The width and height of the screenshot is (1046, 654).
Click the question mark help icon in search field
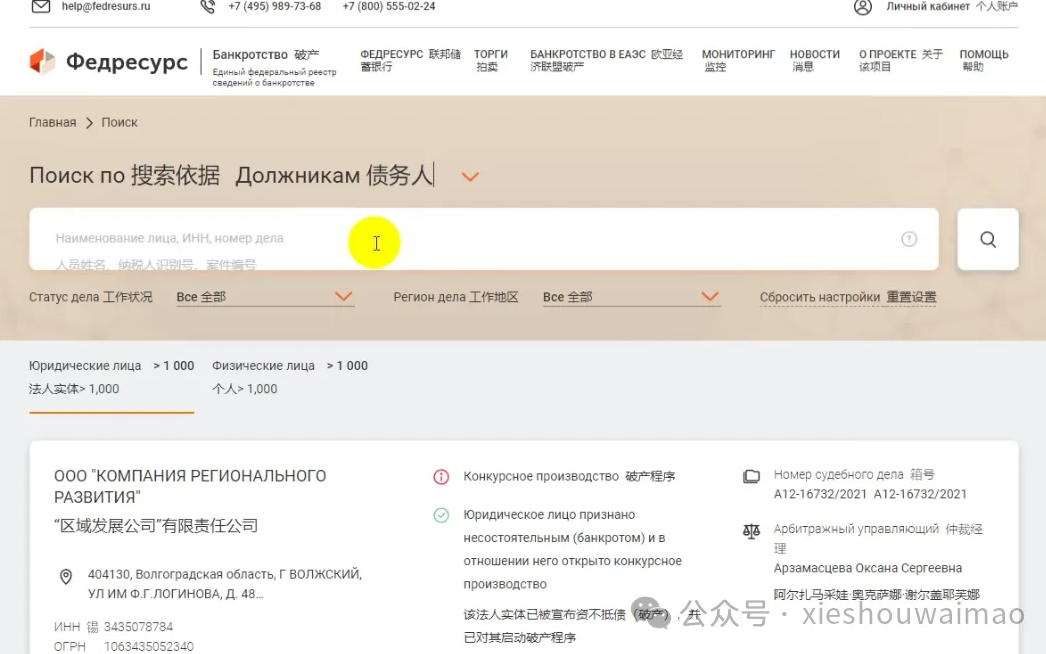click(909, 239)
